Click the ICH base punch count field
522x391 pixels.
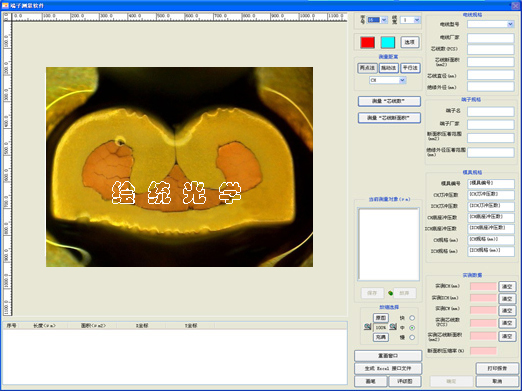coord(491,229)
